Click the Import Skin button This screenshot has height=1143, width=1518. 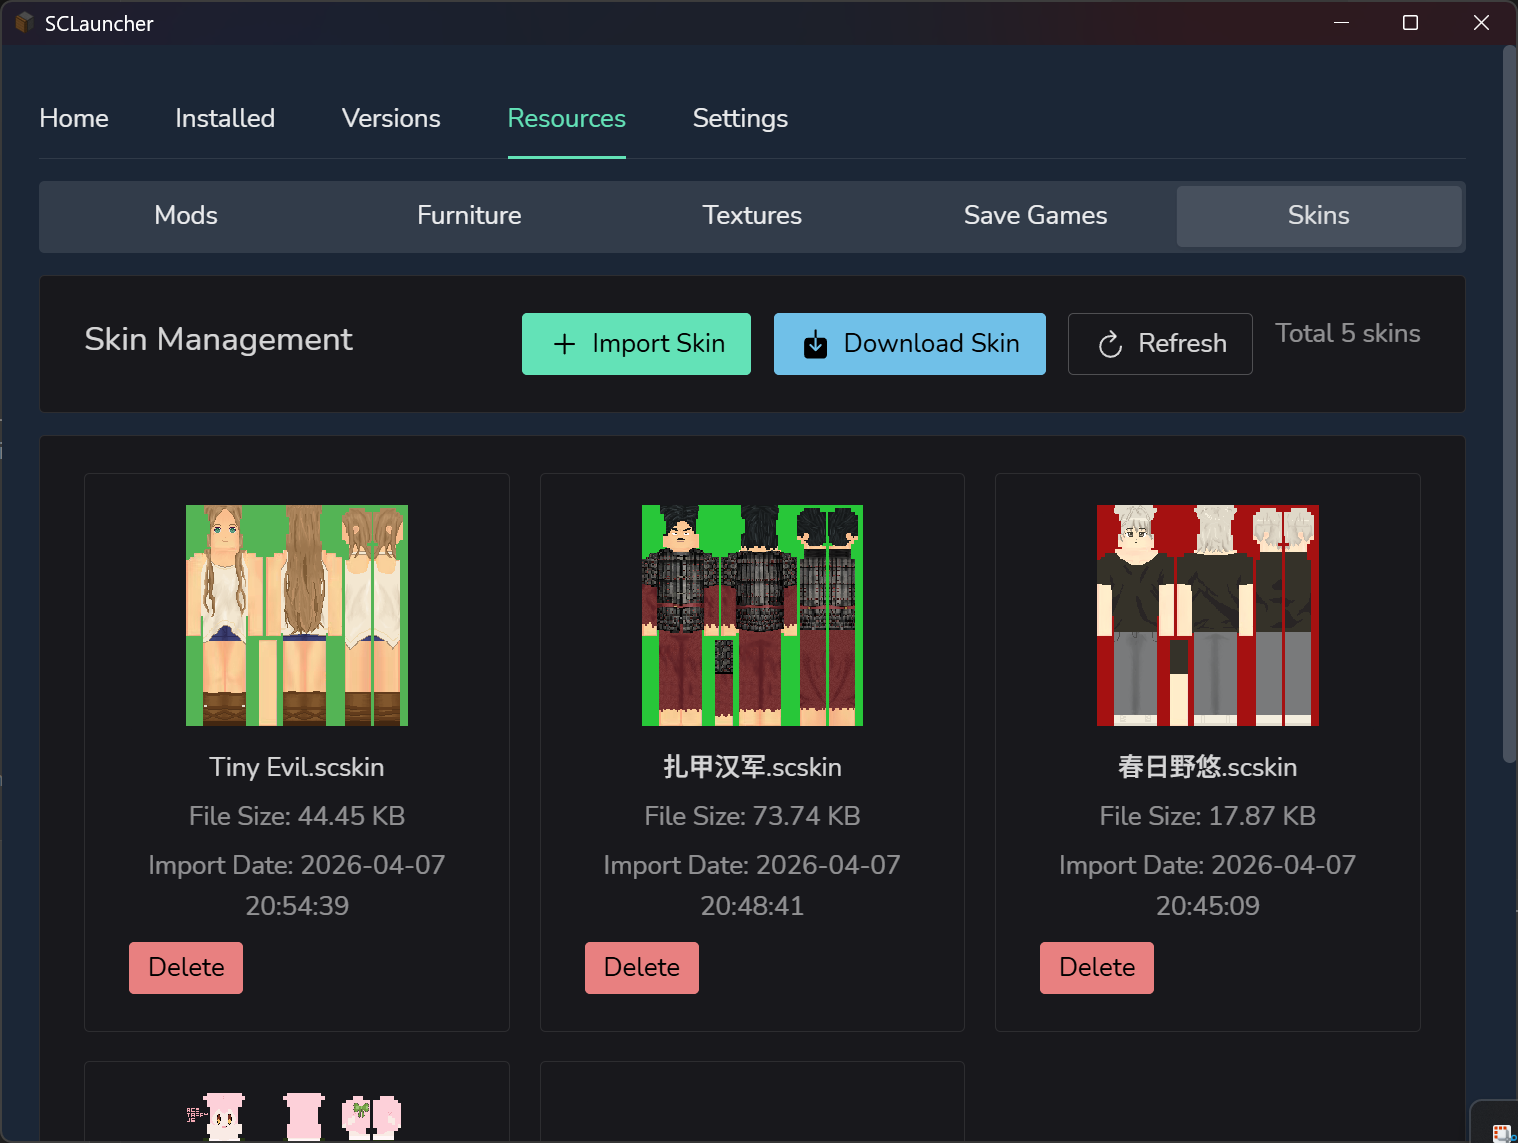pos(636,344)
